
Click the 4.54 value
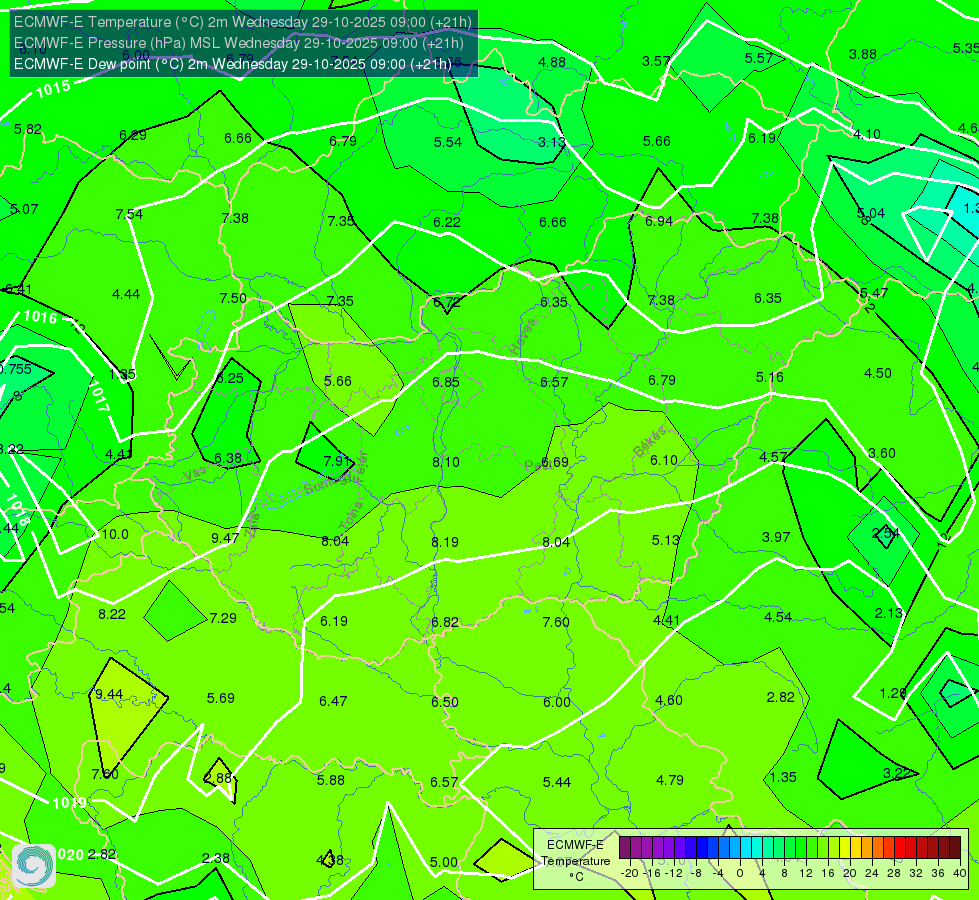[778, 617]
